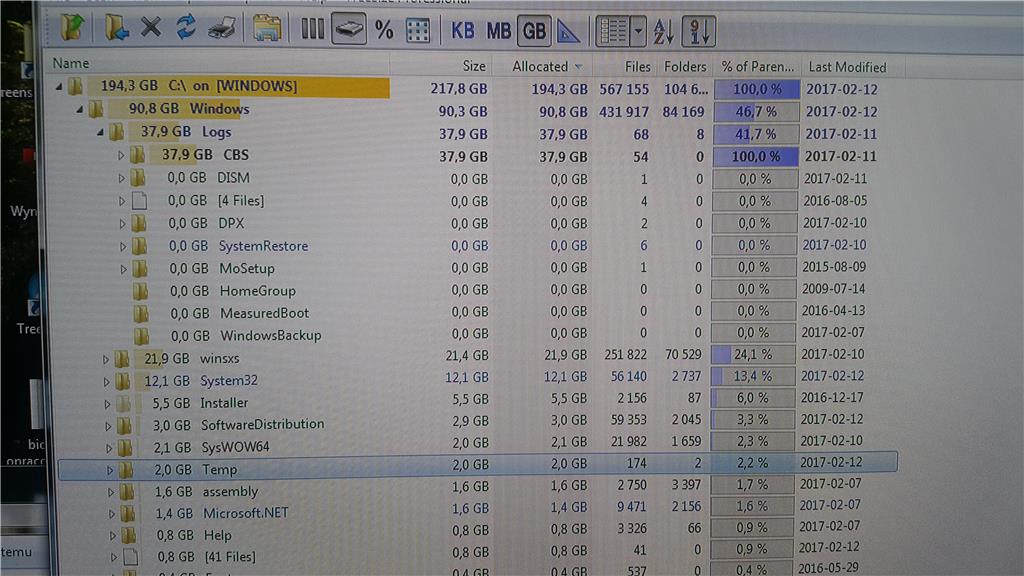The width and height of the screenshot is (1024, 576).
Task: Select the [41 Files] entry name
Action: click(x=230, y=557)
